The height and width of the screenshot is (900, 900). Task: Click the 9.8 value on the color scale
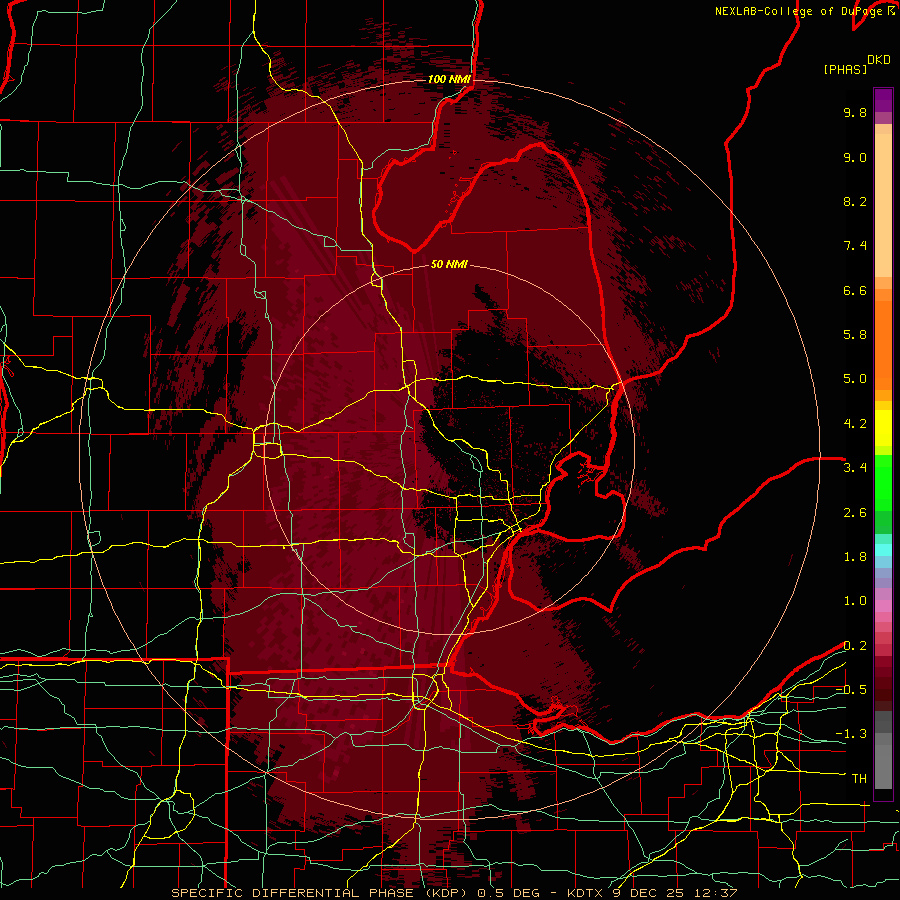coord(855,112)
